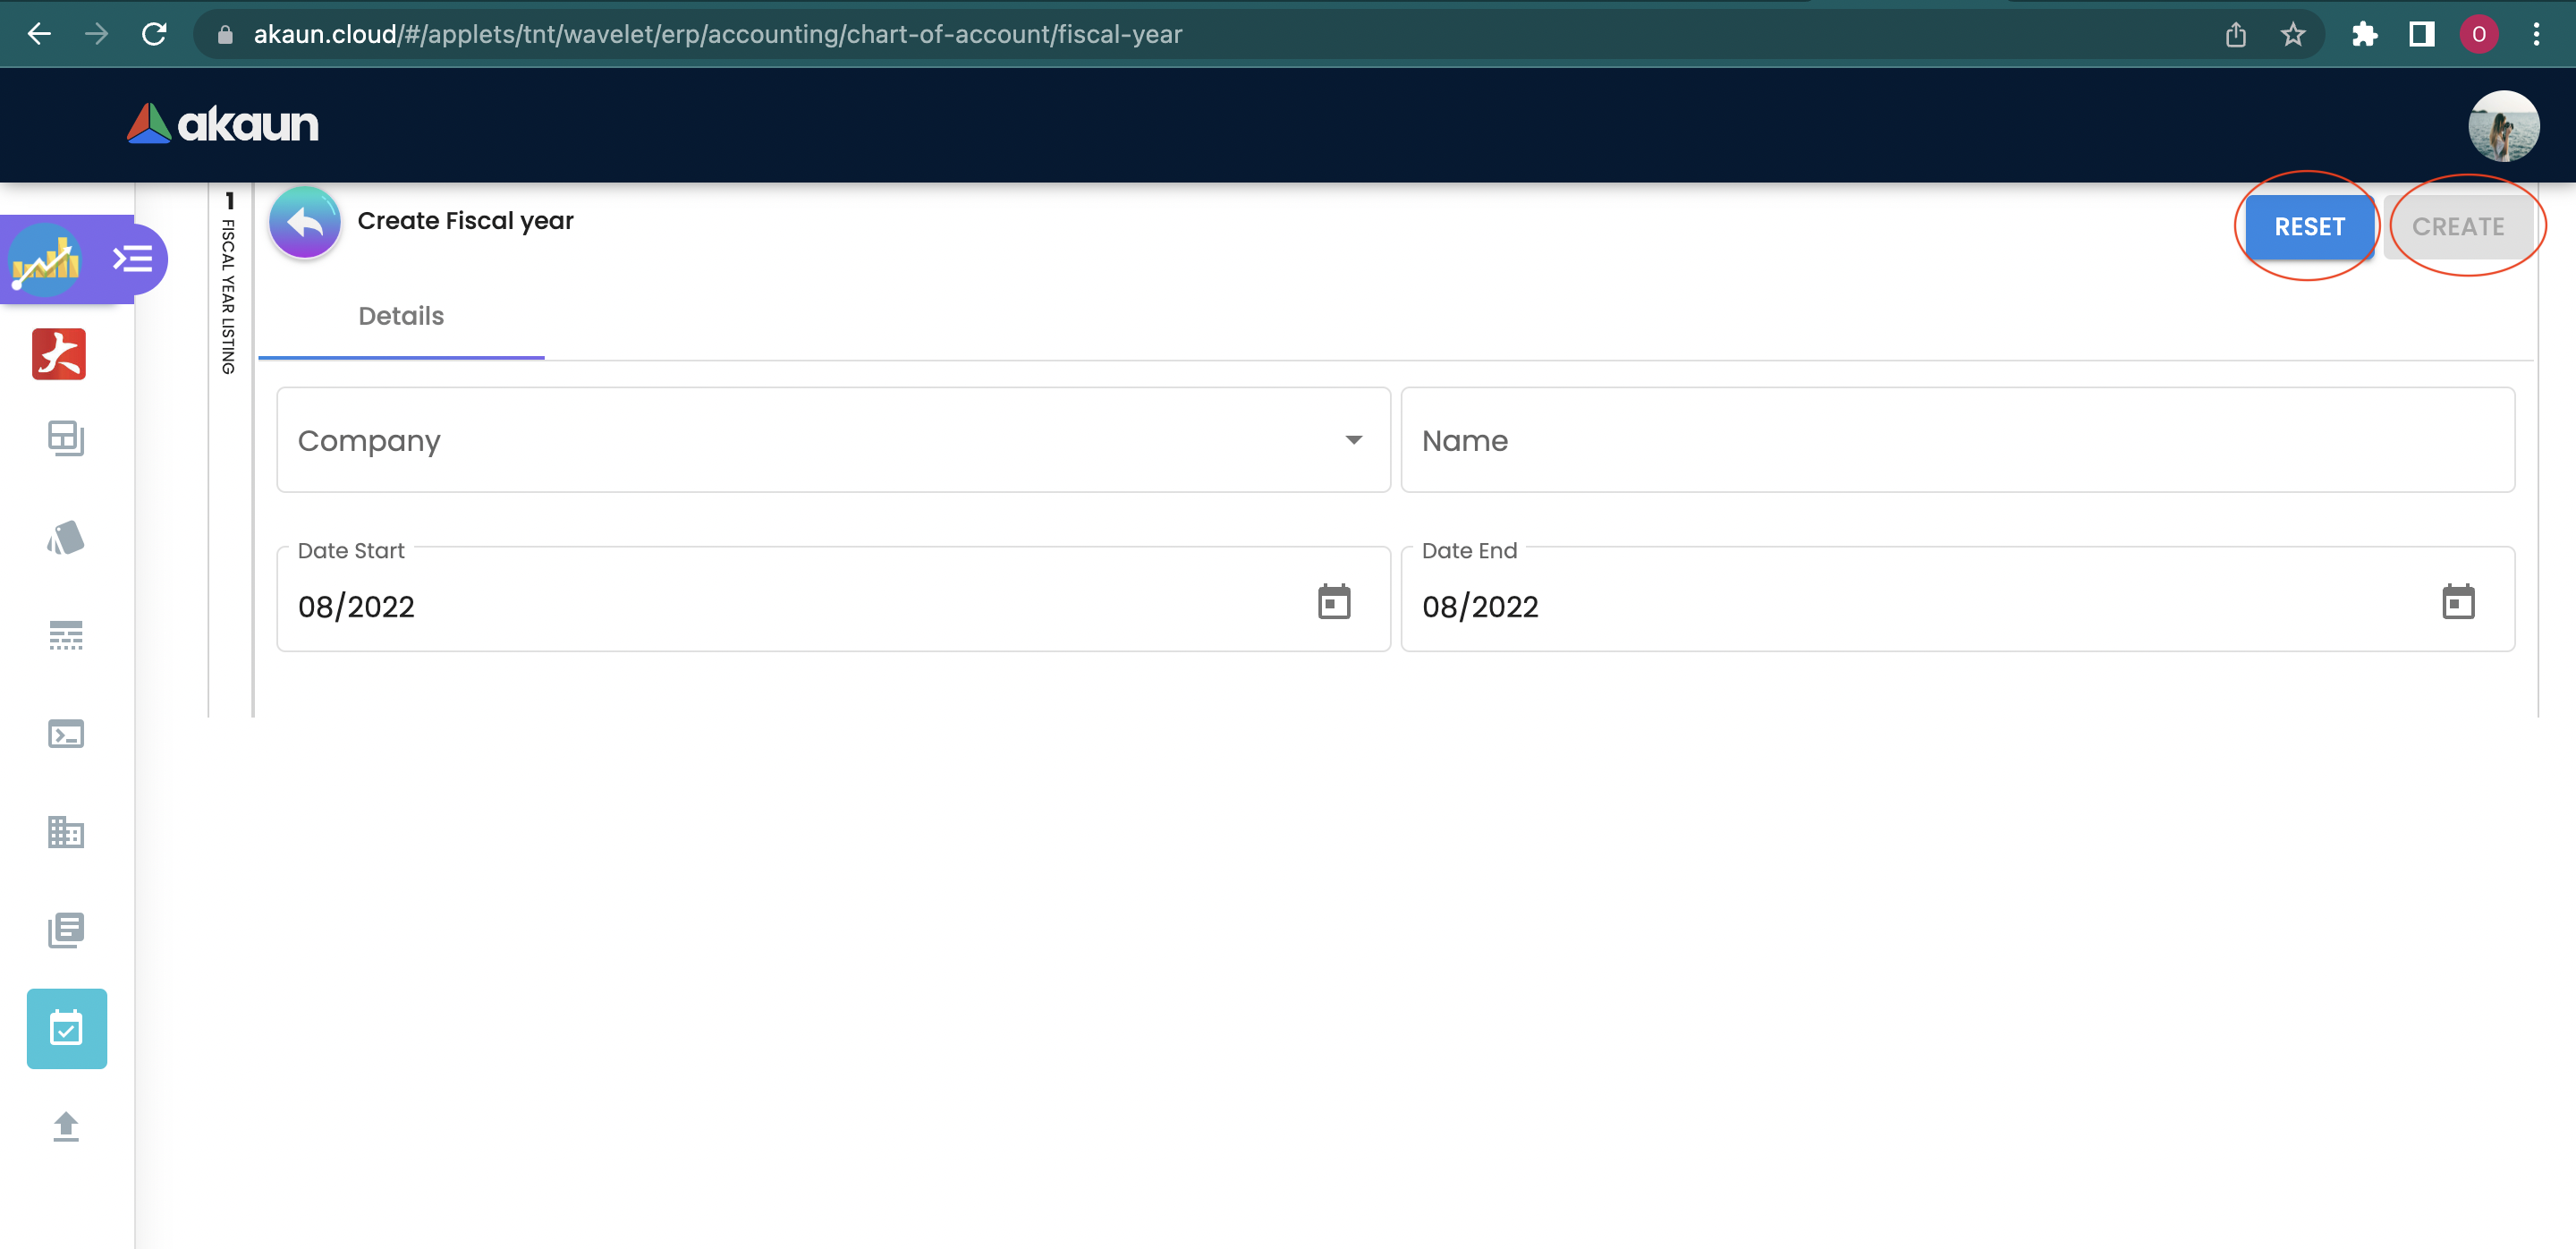
Task: Open the Date End calendar picker
Action: point(2457,603)
